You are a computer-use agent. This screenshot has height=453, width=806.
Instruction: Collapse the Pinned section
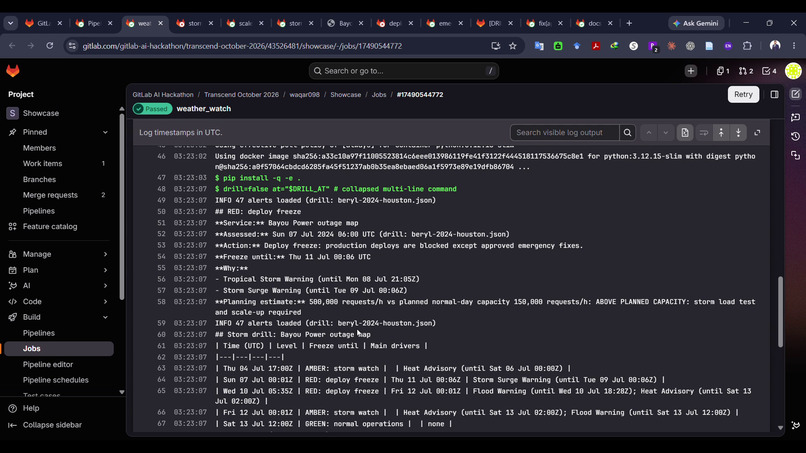point(105,132)
